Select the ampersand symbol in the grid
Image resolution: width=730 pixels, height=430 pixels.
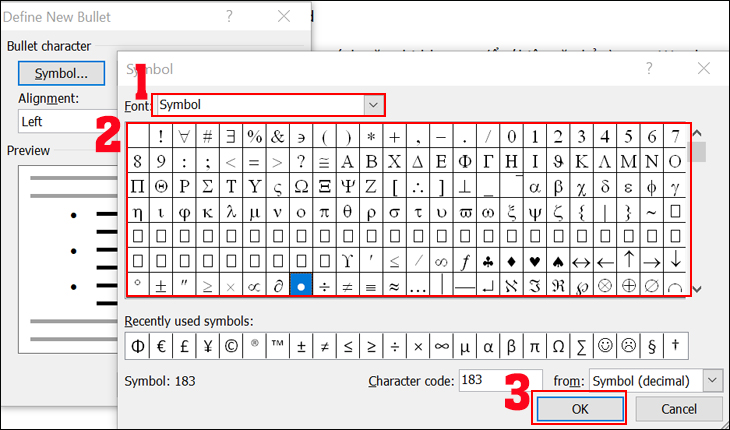pyautogui.click(x=277, y=136)
